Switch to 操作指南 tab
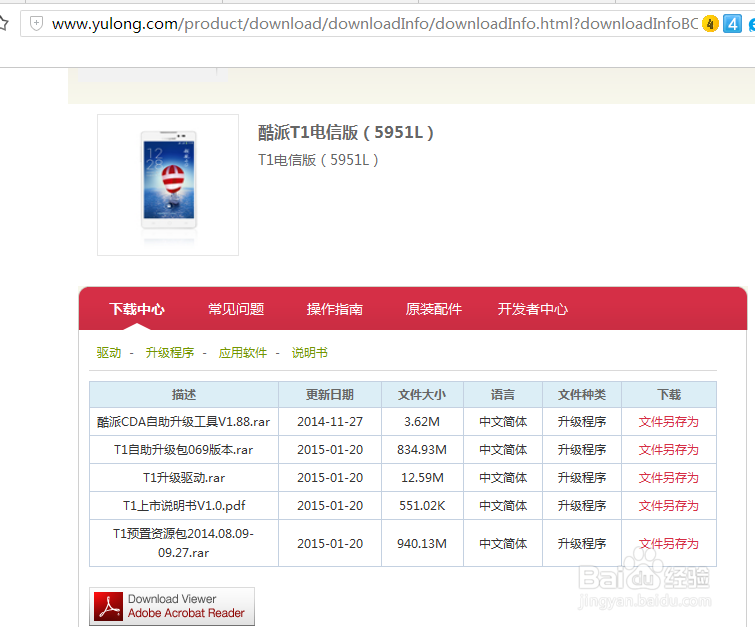Viewport: 755px width, 627px height. click(335, 309)
